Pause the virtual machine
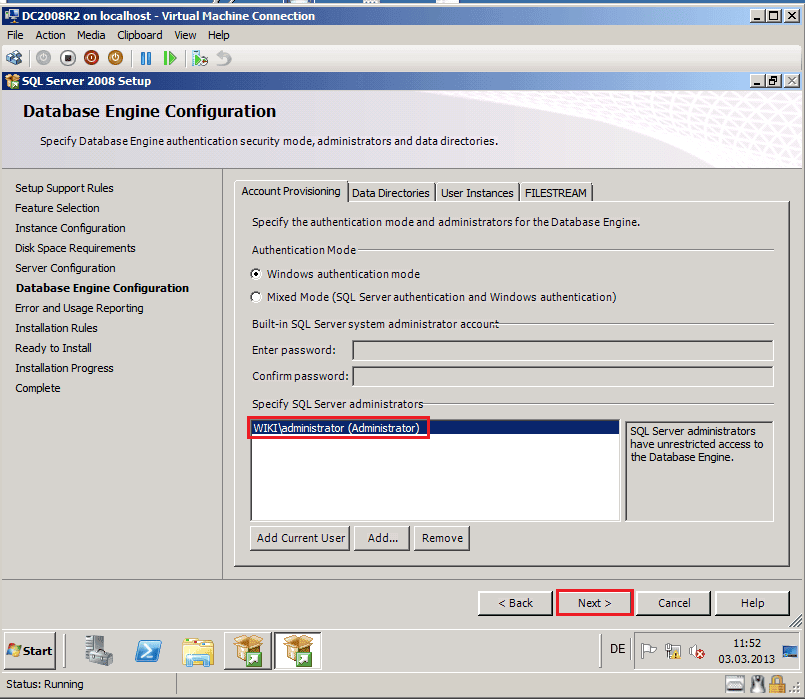 (146, 58)
